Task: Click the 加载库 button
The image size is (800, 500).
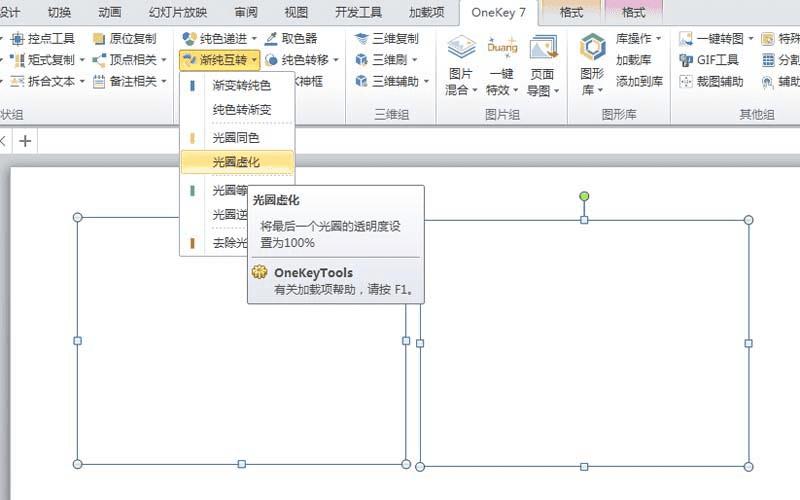Action: point(633,60)
